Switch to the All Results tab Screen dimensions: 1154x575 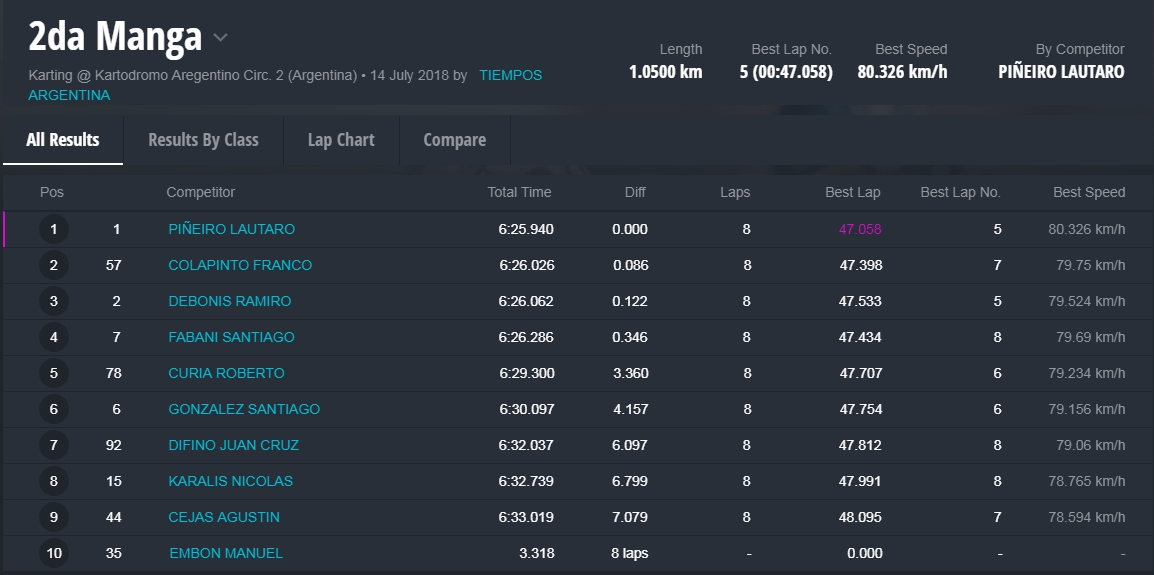pos(63,140)
